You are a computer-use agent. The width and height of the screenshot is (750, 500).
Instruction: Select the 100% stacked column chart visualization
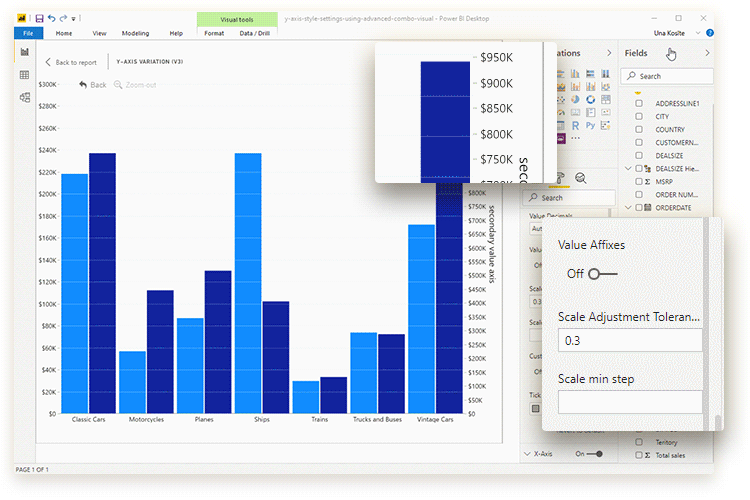pyautogui.click(x=606, y=74)
